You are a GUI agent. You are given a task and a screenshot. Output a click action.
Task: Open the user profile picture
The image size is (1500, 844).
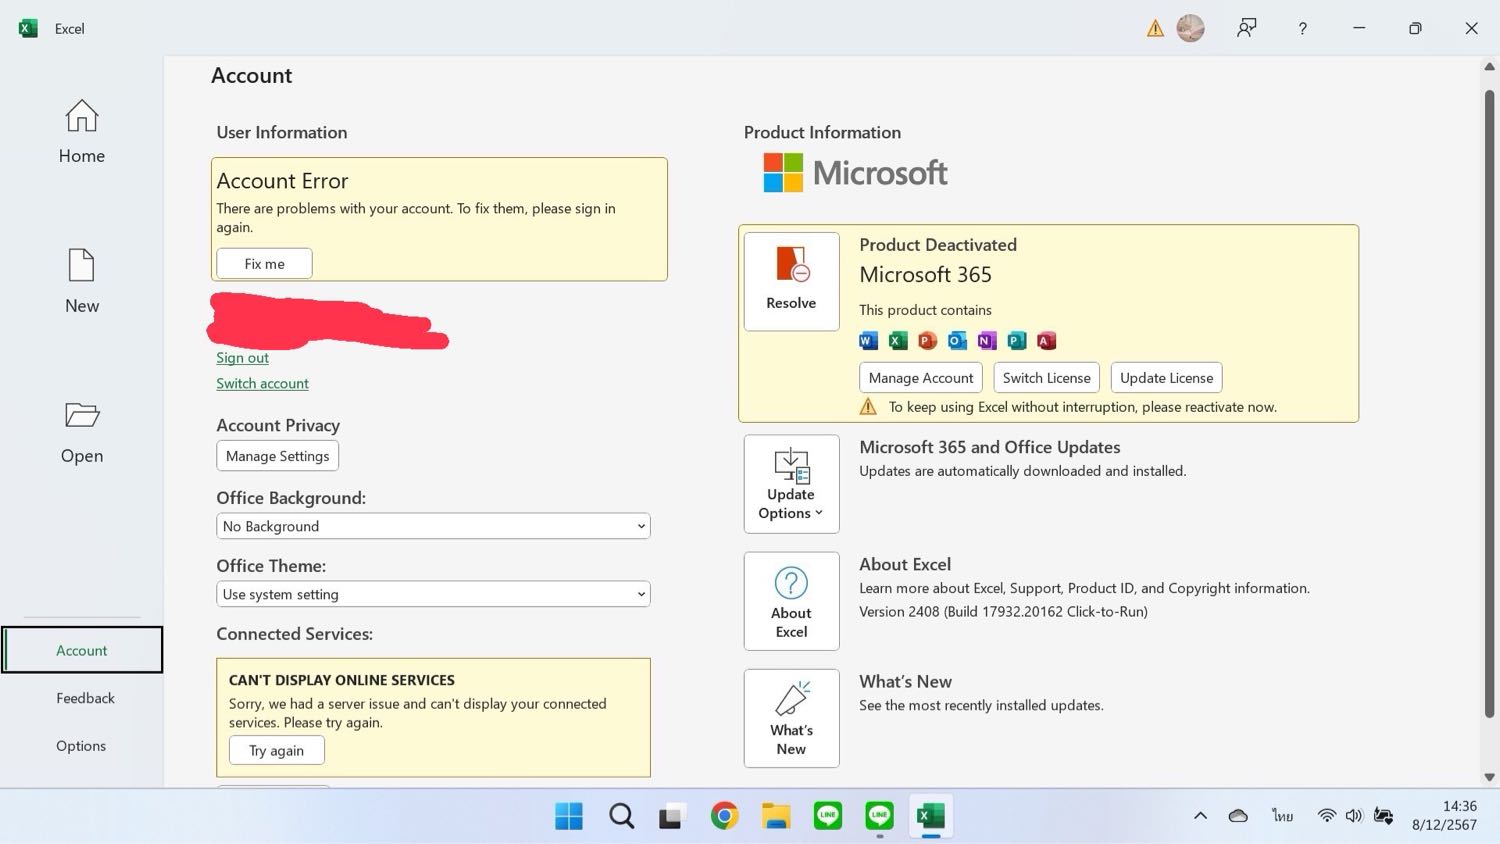1190,28
